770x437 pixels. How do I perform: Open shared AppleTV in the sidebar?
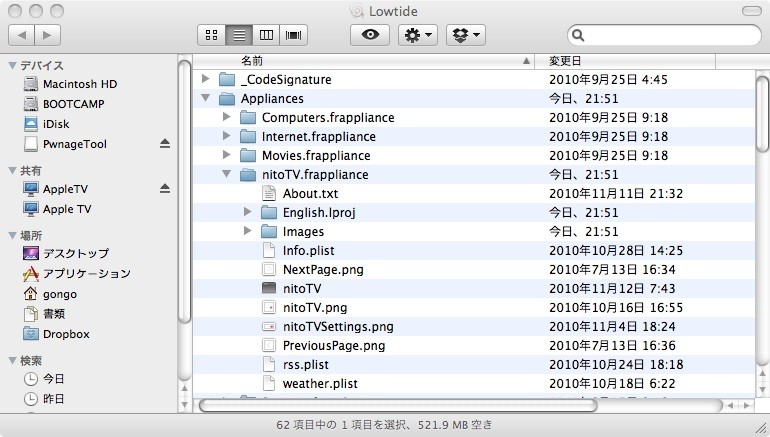click(65, 189)
